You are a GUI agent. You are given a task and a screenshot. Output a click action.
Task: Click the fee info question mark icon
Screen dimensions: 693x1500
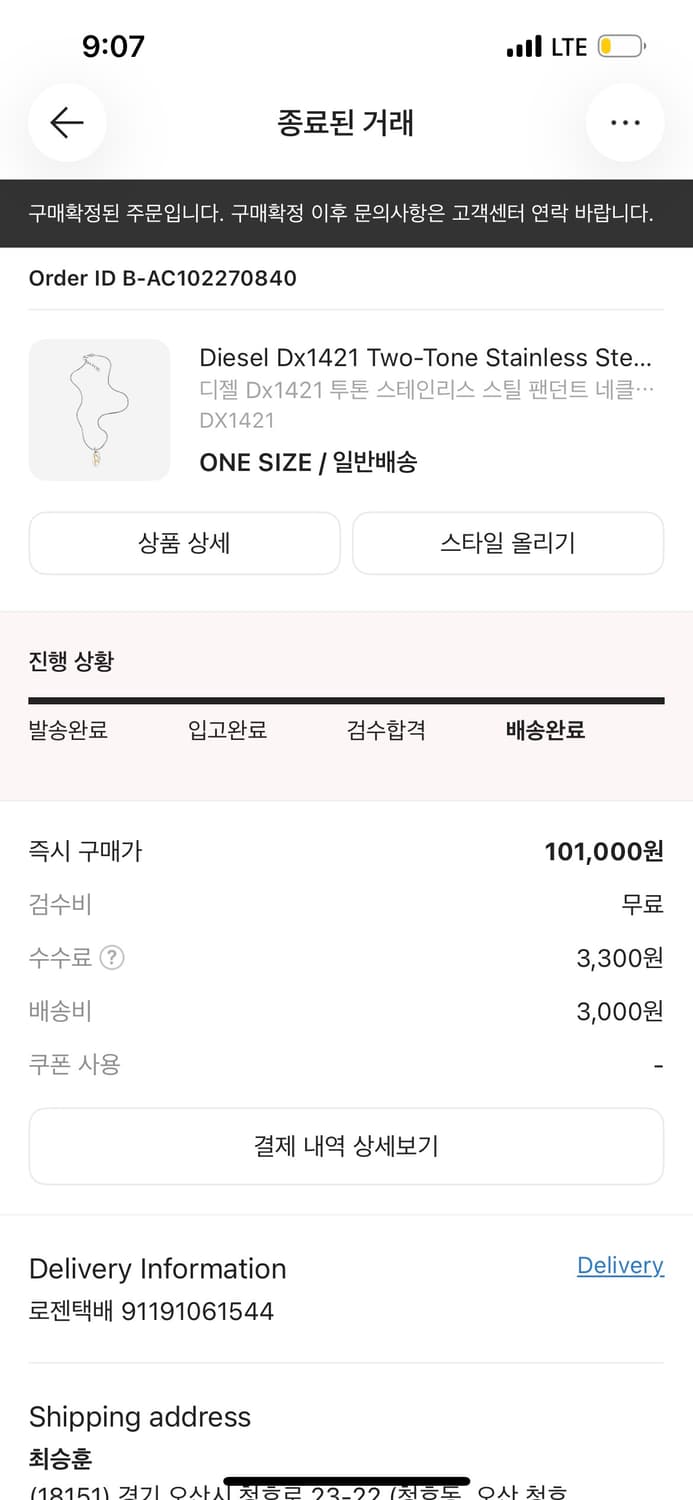pos(113,958)
